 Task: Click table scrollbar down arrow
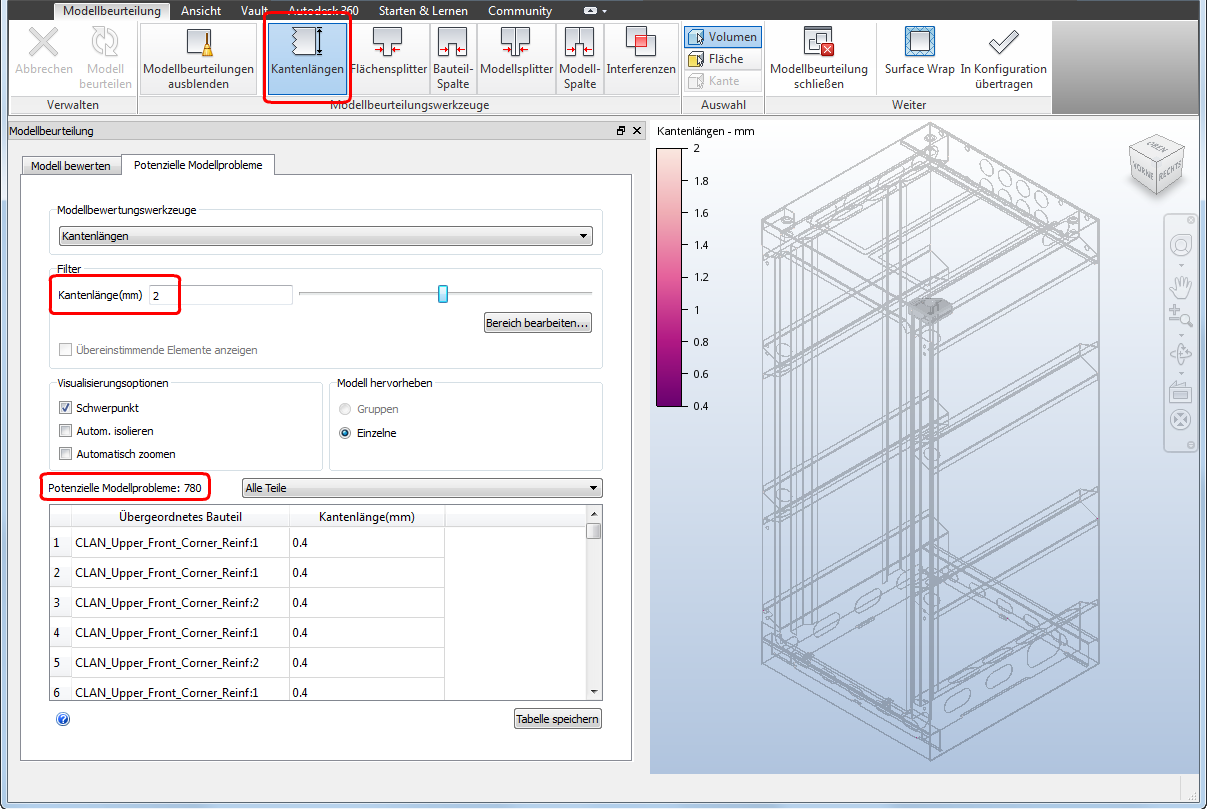[x=594, y=692]
